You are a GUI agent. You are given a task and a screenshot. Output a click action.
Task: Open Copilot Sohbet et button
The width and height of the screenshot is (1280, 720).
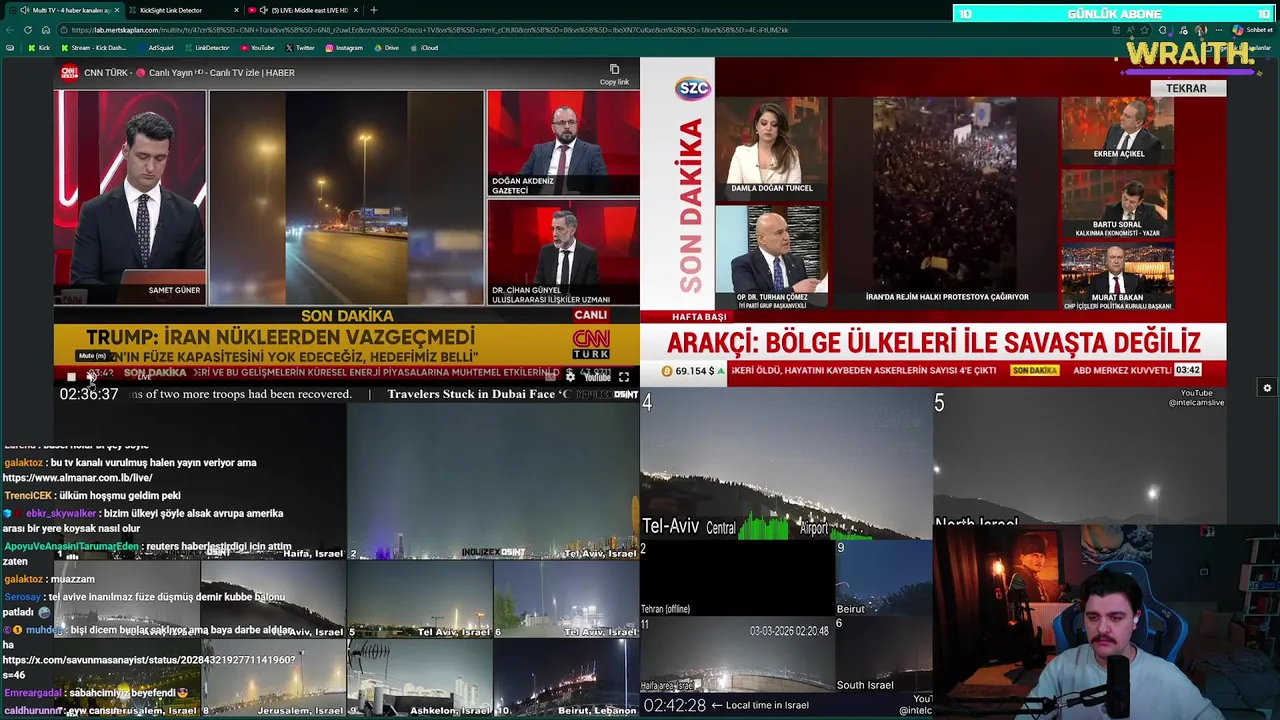click(x=1251, y=30)
